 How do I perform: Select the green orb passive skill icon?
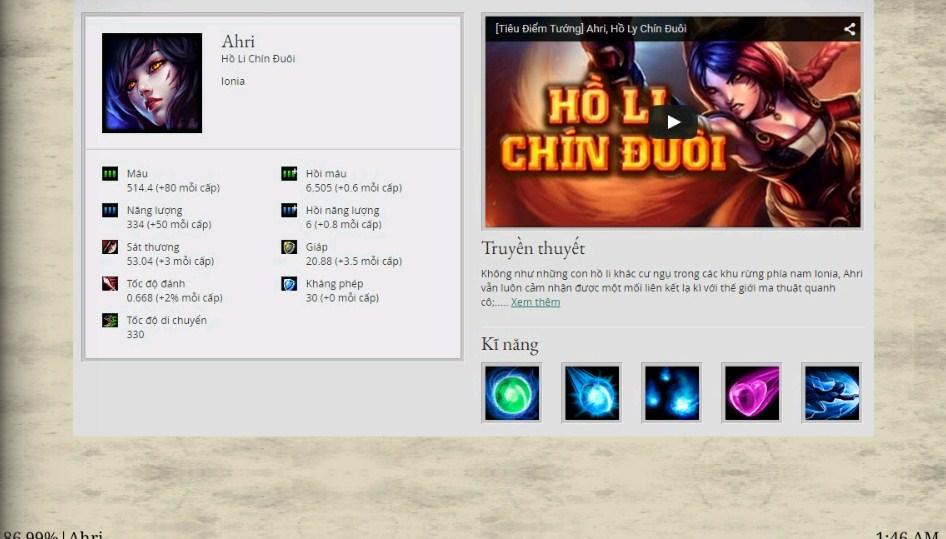point(512,393)
